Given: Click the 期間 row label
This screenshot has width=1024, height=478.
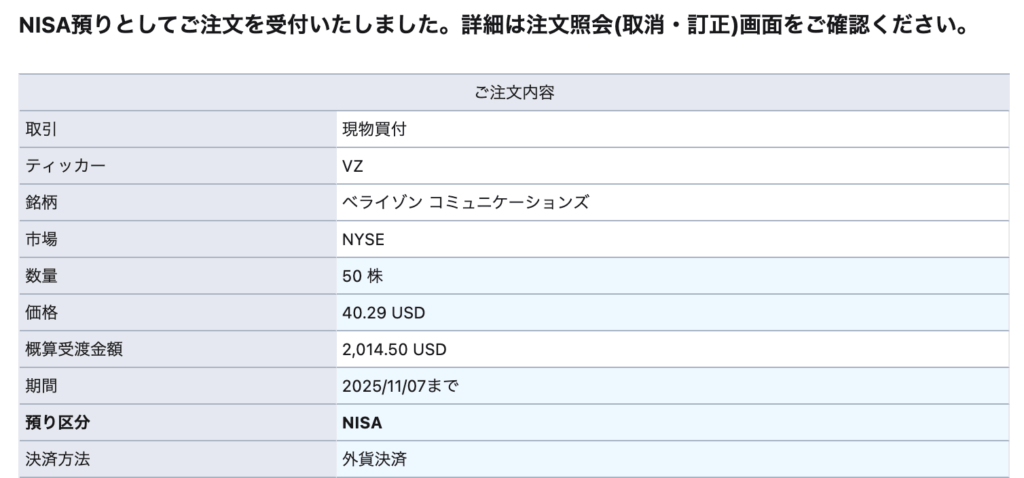Looking at the screenshot, I should (x=42, y=386).
